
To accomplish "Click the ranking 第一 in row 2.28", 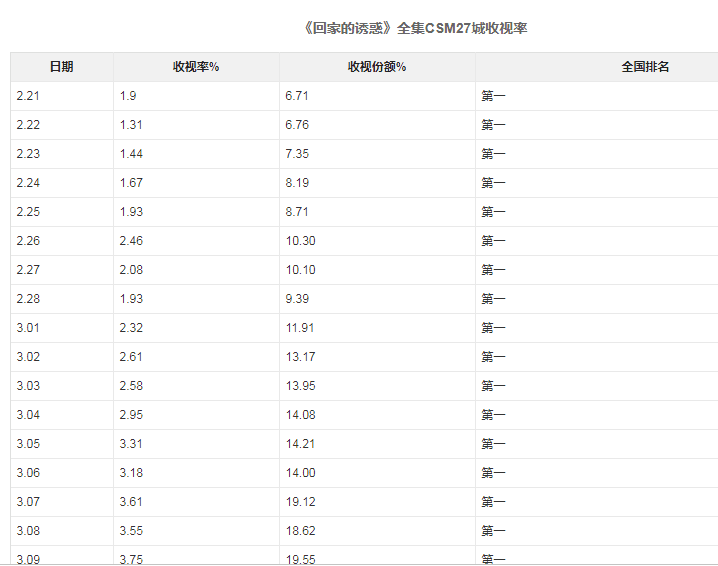I will coord(493,299).
